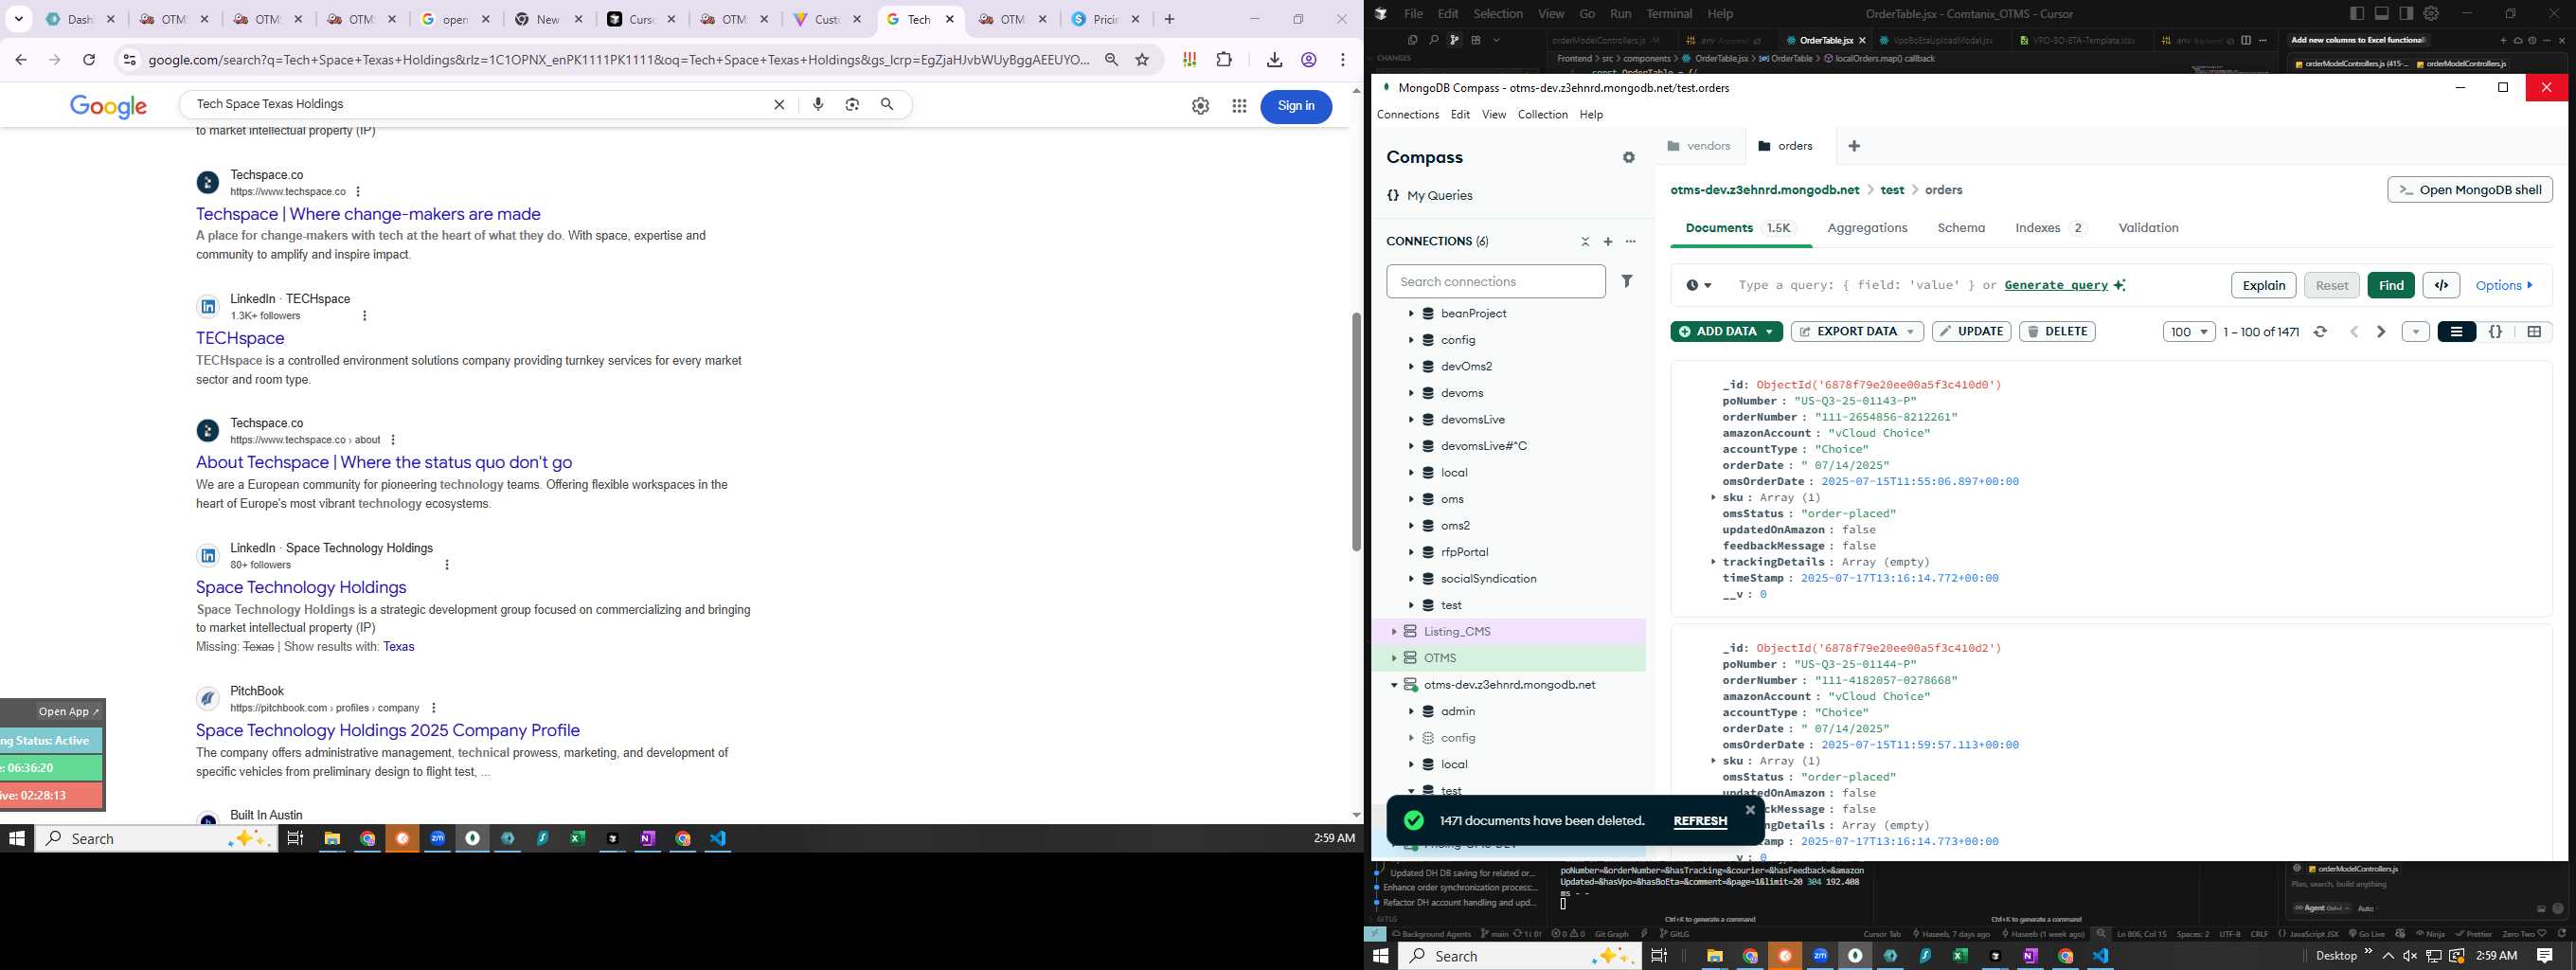Open query history clock icon

[x=1698, y=285]
